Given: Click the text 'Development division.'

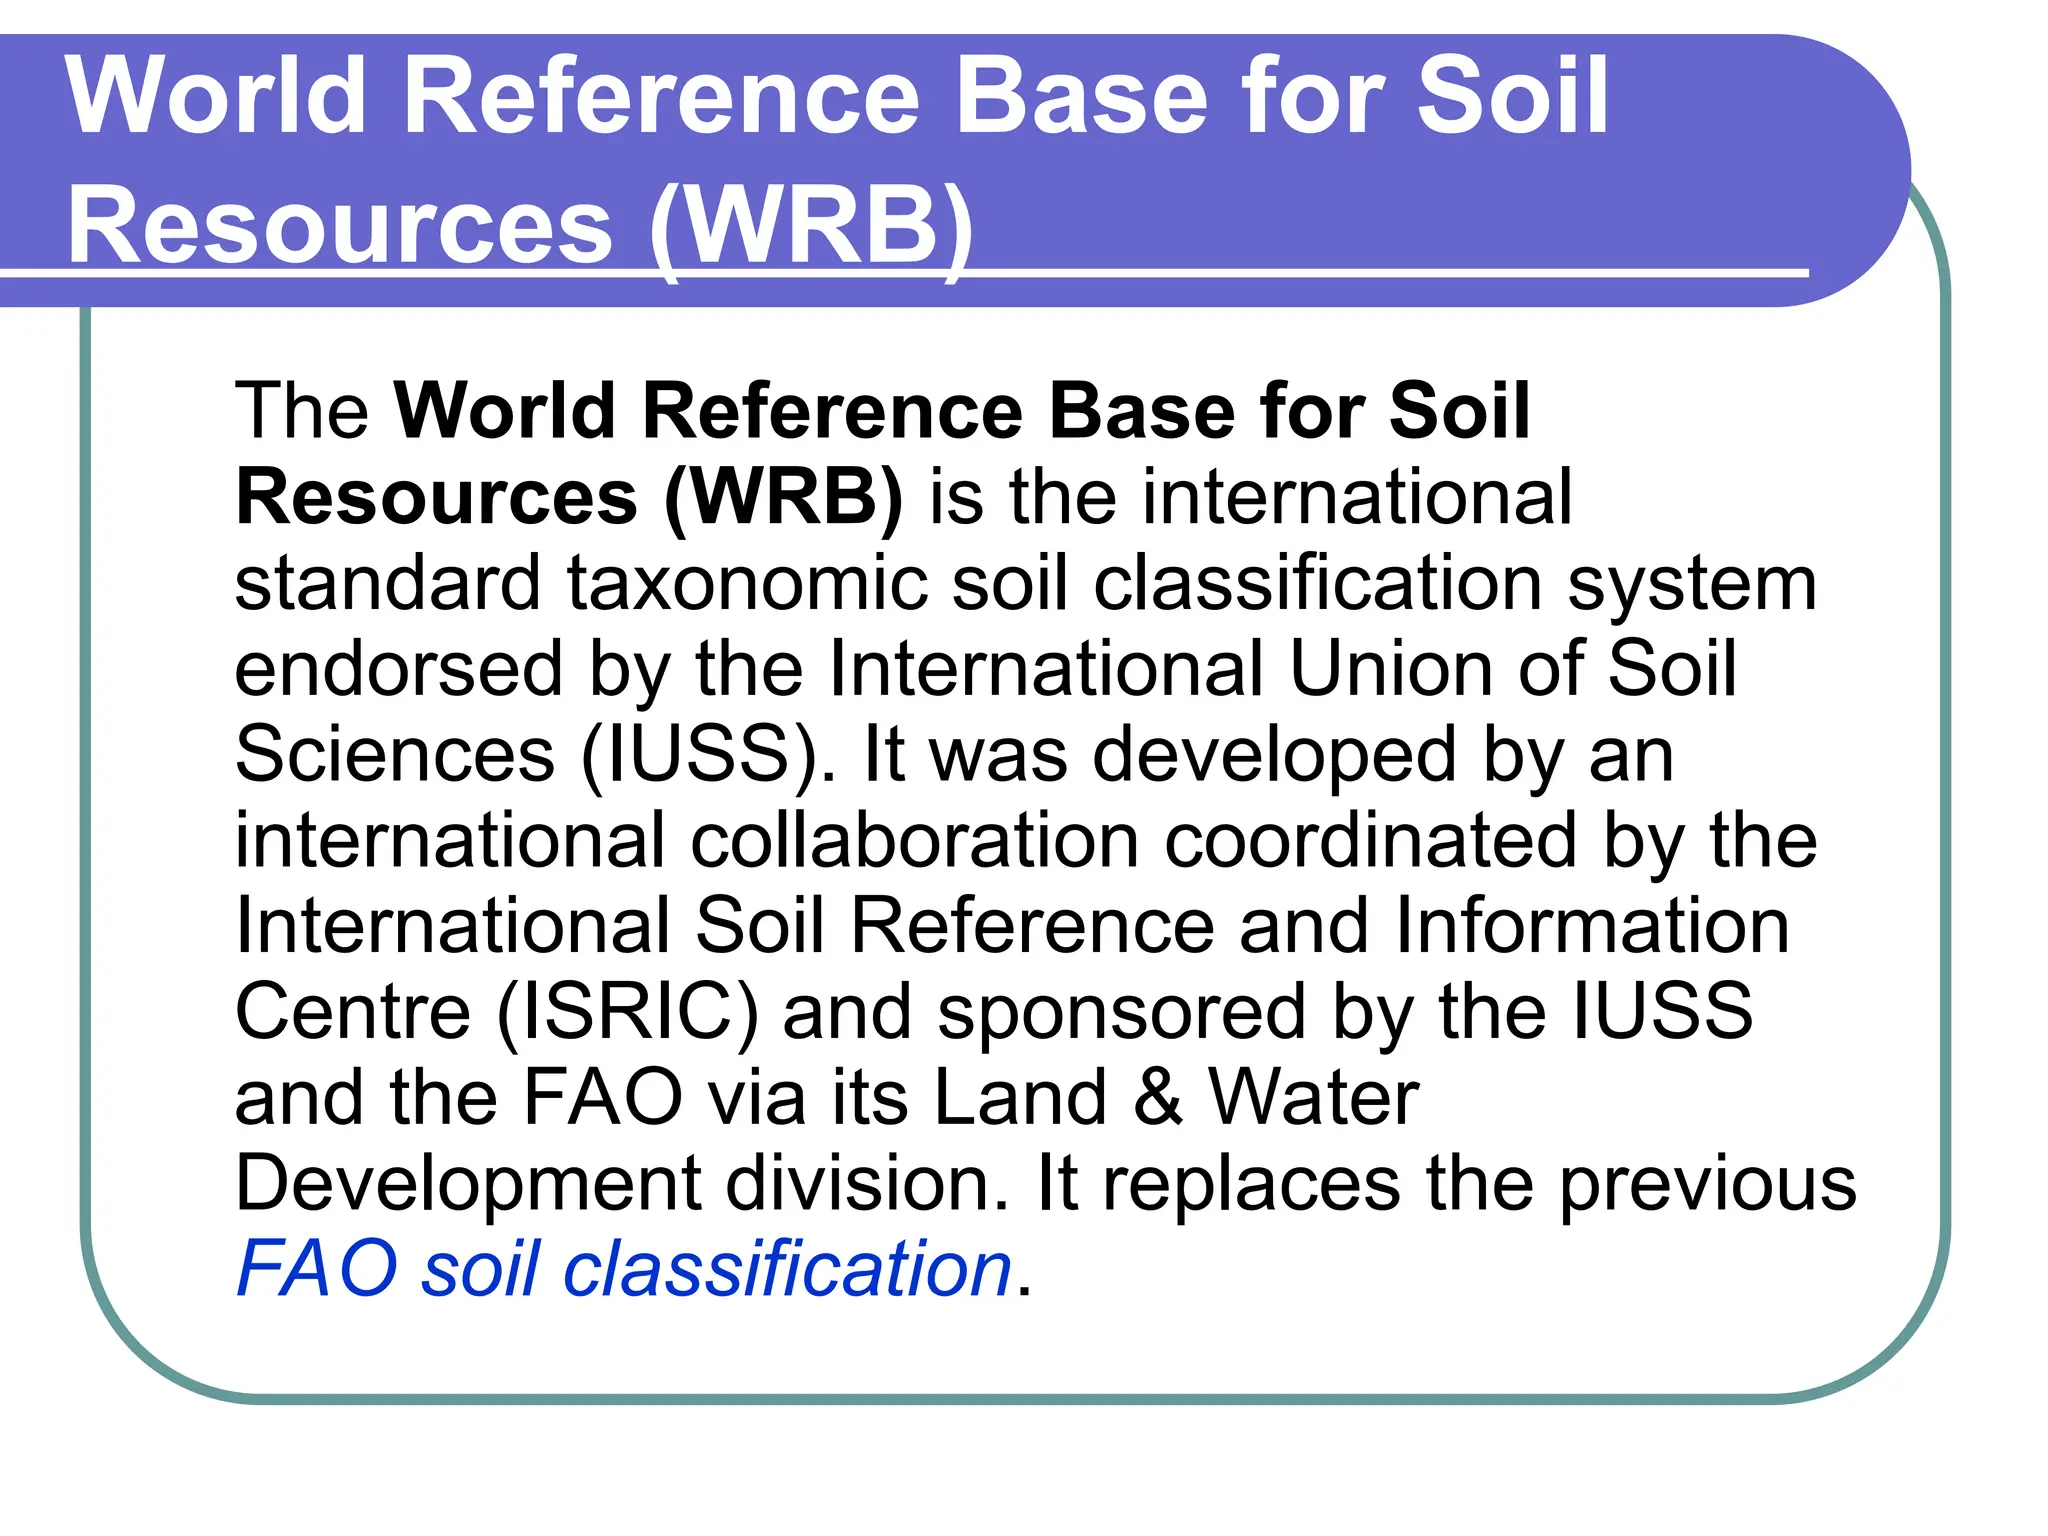Looking at the screenshot, I should point(622,1185).
